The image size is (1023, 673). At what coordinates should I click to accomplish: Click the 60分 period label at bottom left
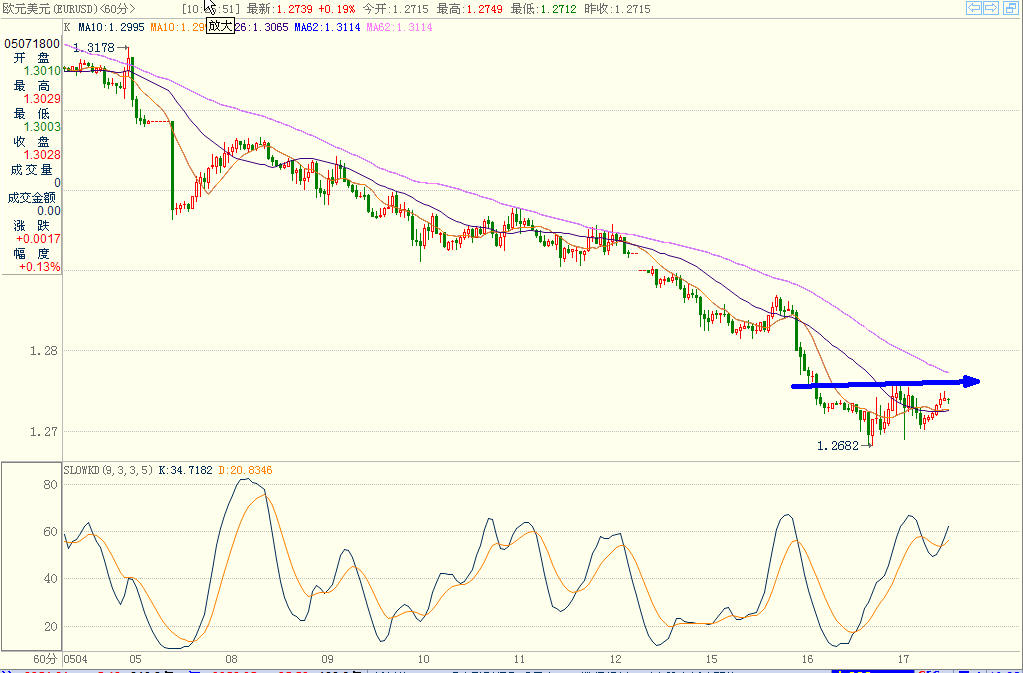pos(45,659)
